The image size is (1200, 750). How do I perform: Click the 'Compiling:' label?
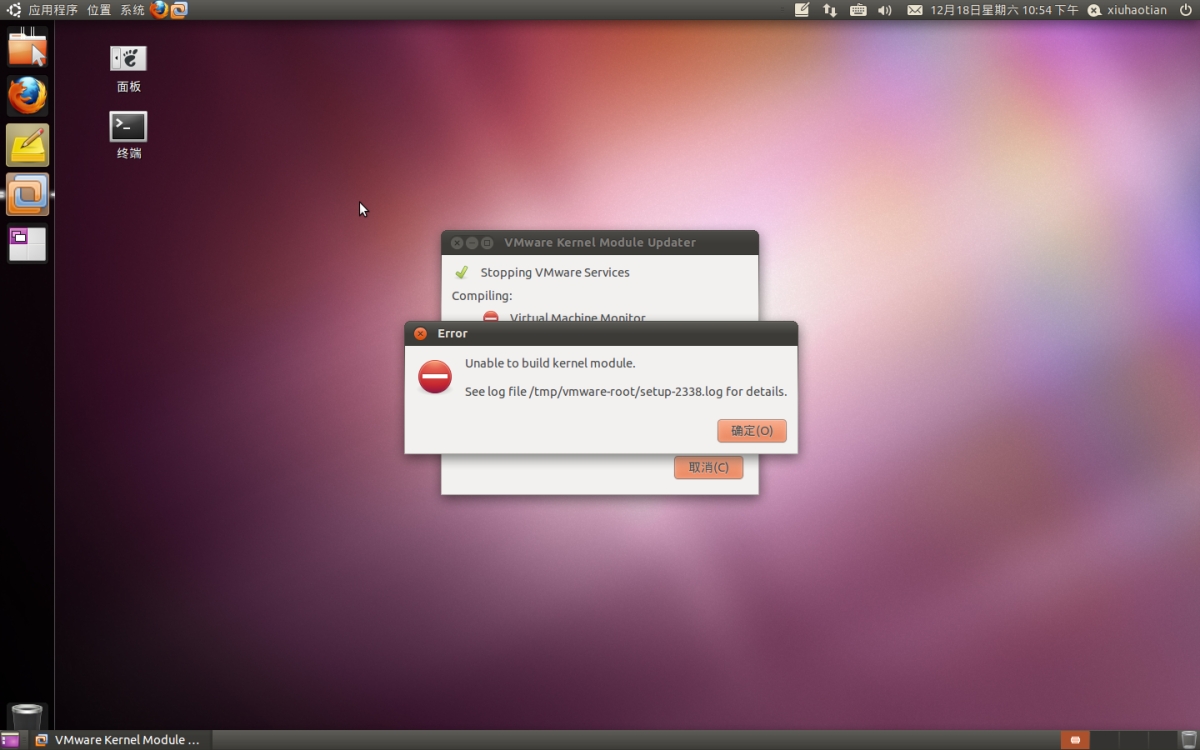tap(482, 296)
